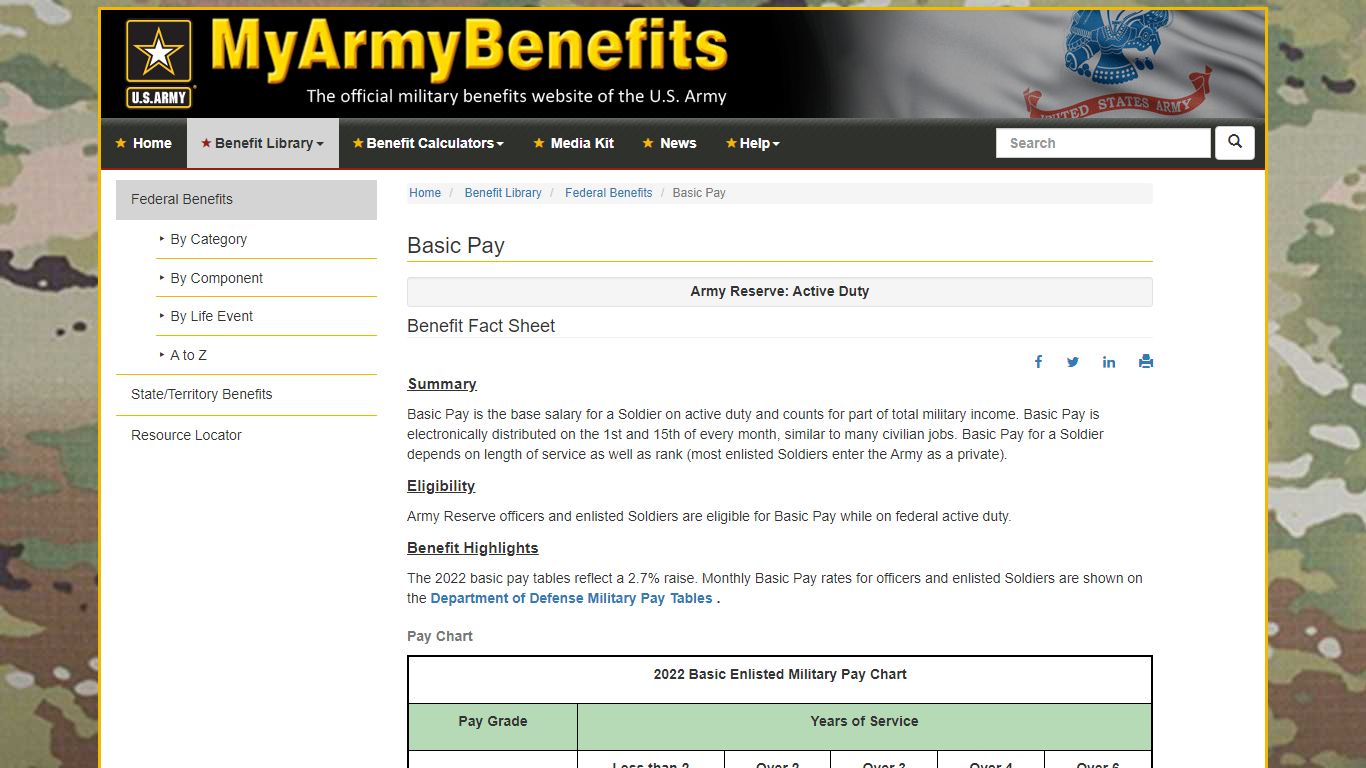Click the U.S. Army star logo
This screenshot has height=768, width=1366.
tap(158, 63)
